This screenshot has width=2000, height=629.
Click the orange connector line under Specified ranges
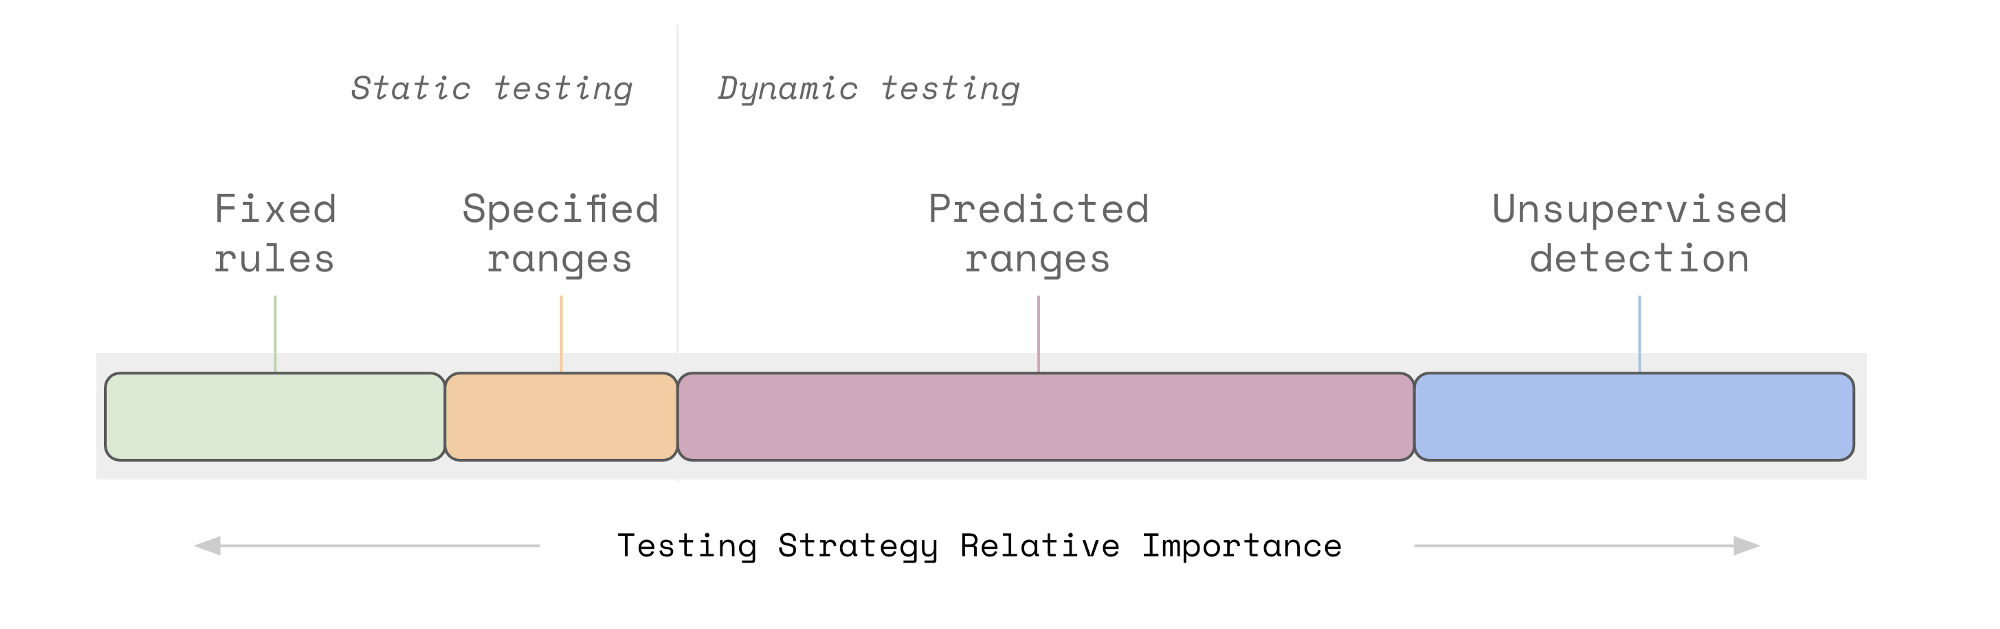tap(561, 334)
